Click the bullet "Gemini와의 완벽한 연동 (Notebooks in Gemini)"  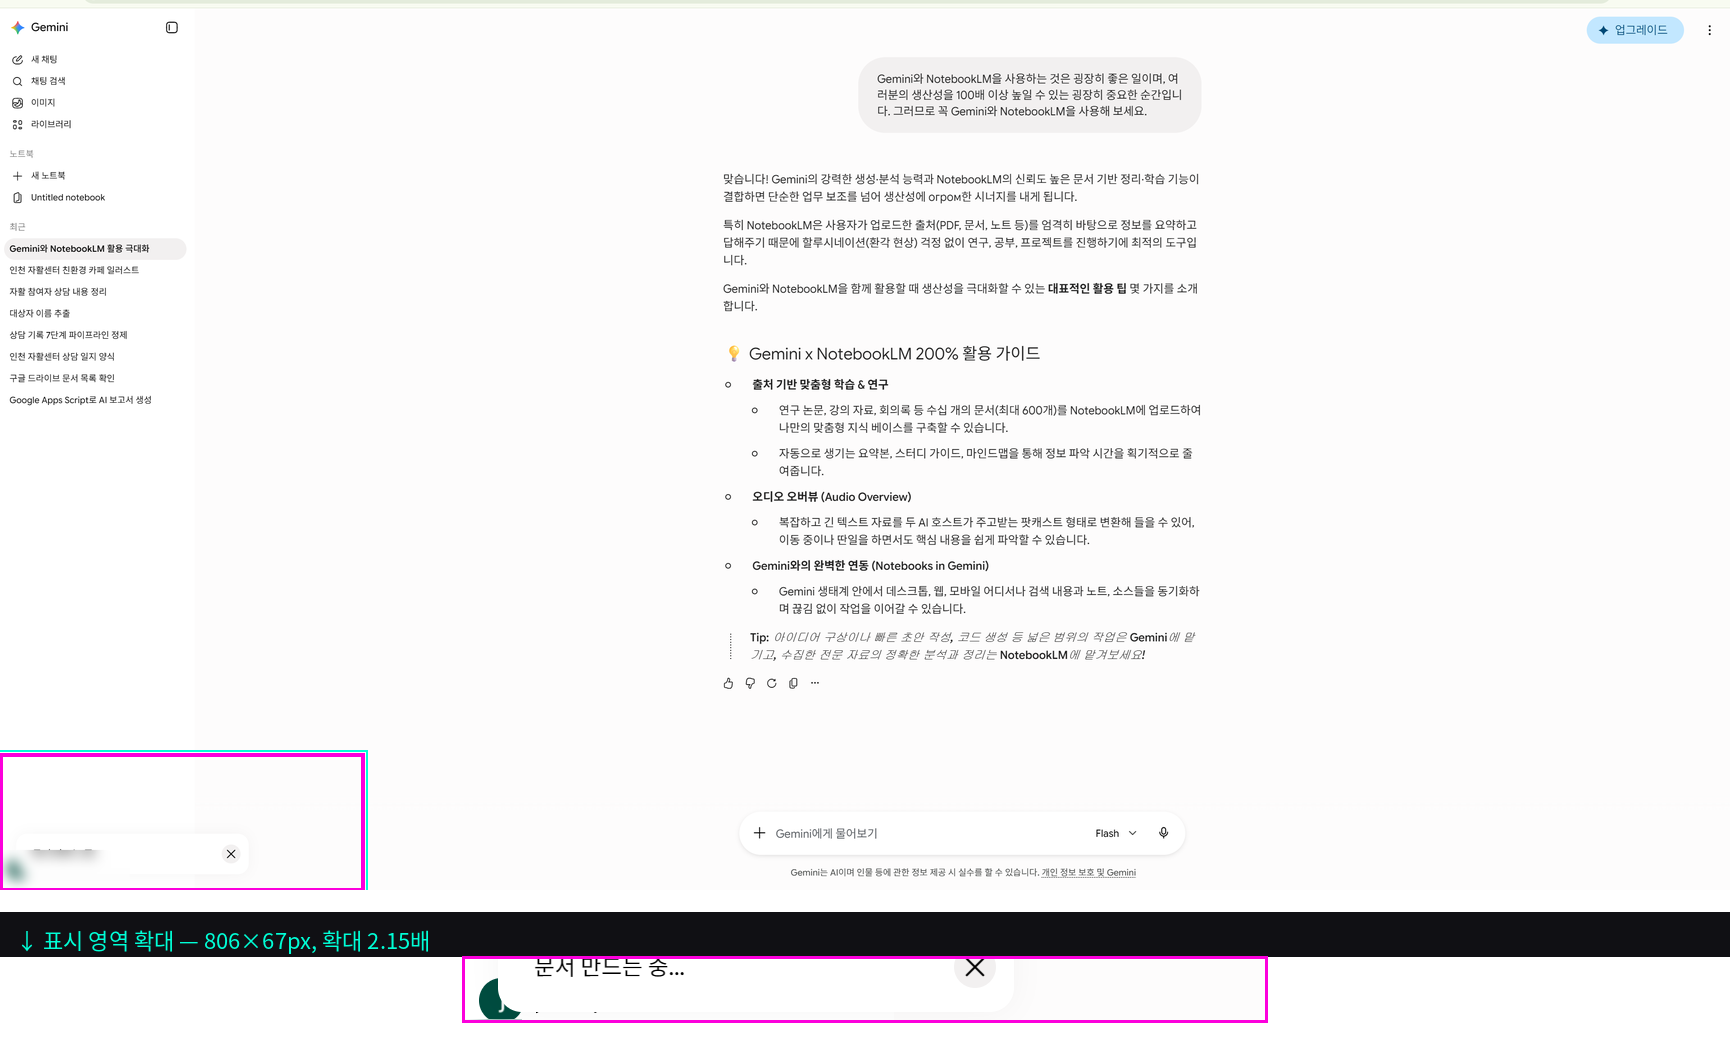click(870, 566)
